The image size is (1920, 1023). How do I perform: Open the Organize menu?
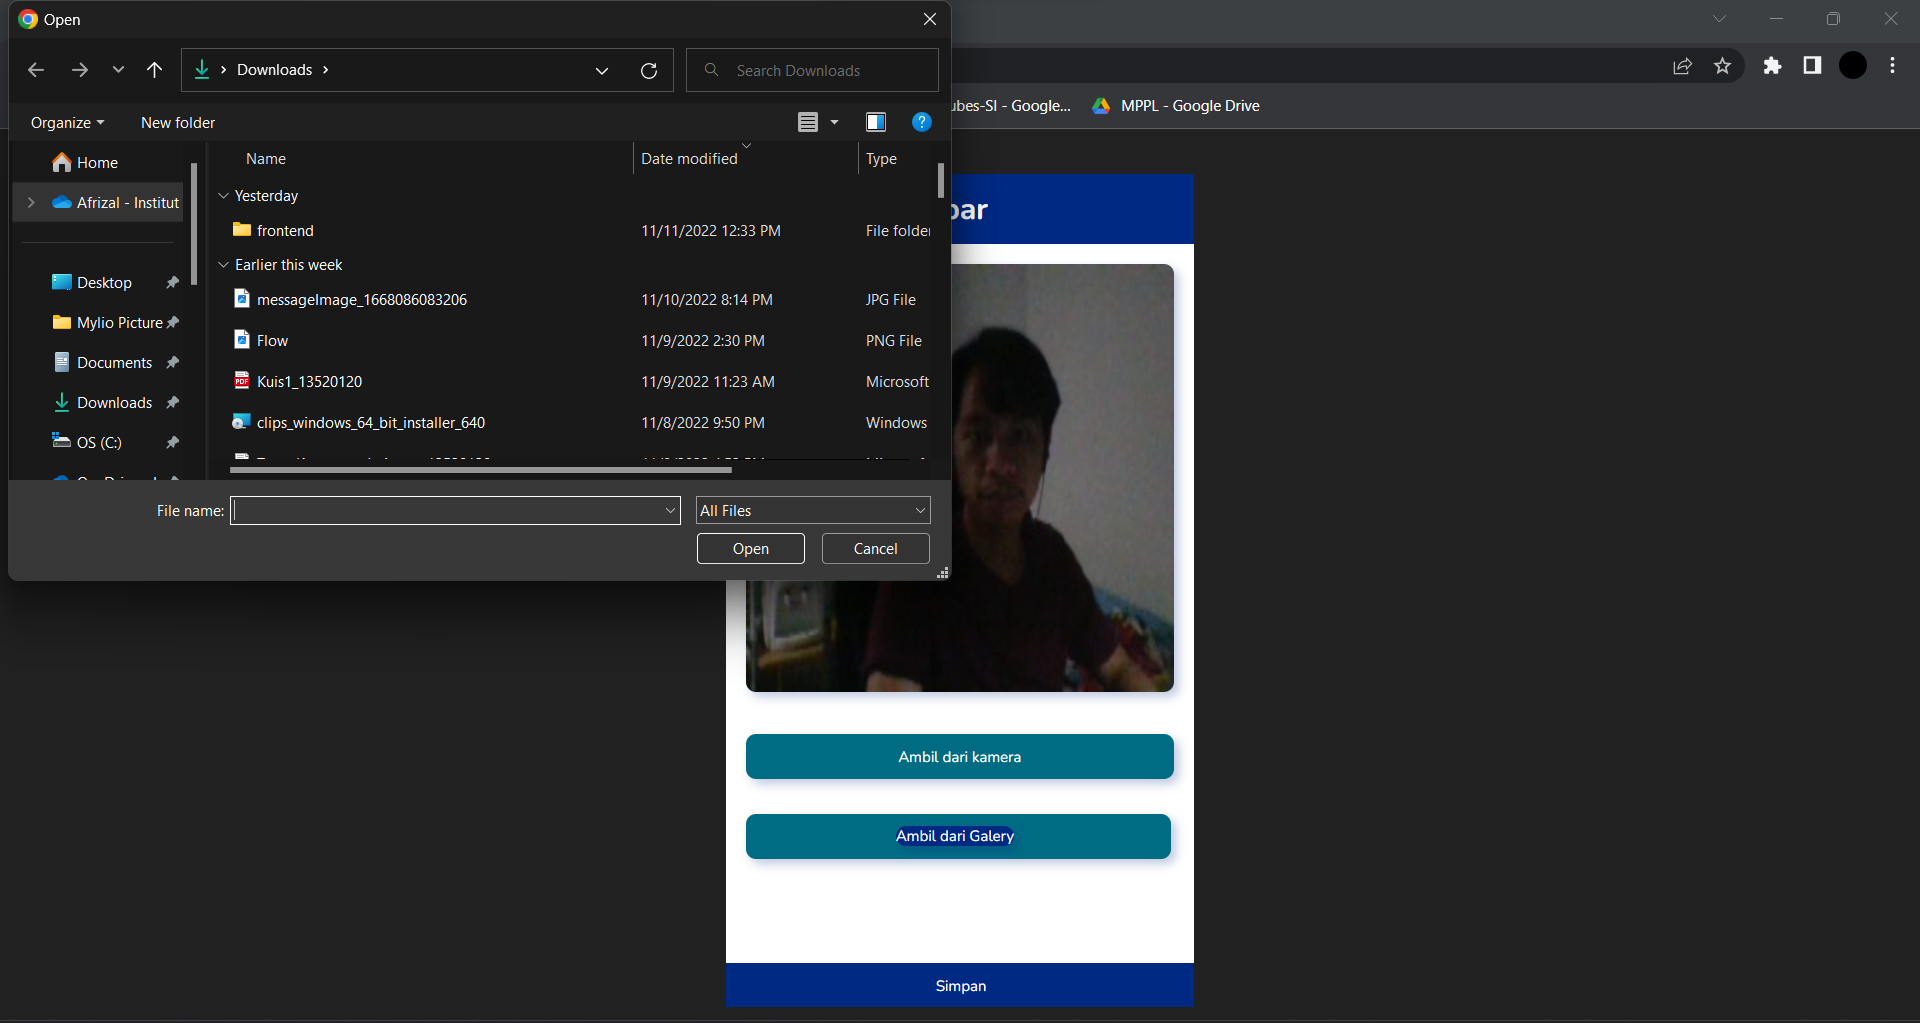point(67,122)
